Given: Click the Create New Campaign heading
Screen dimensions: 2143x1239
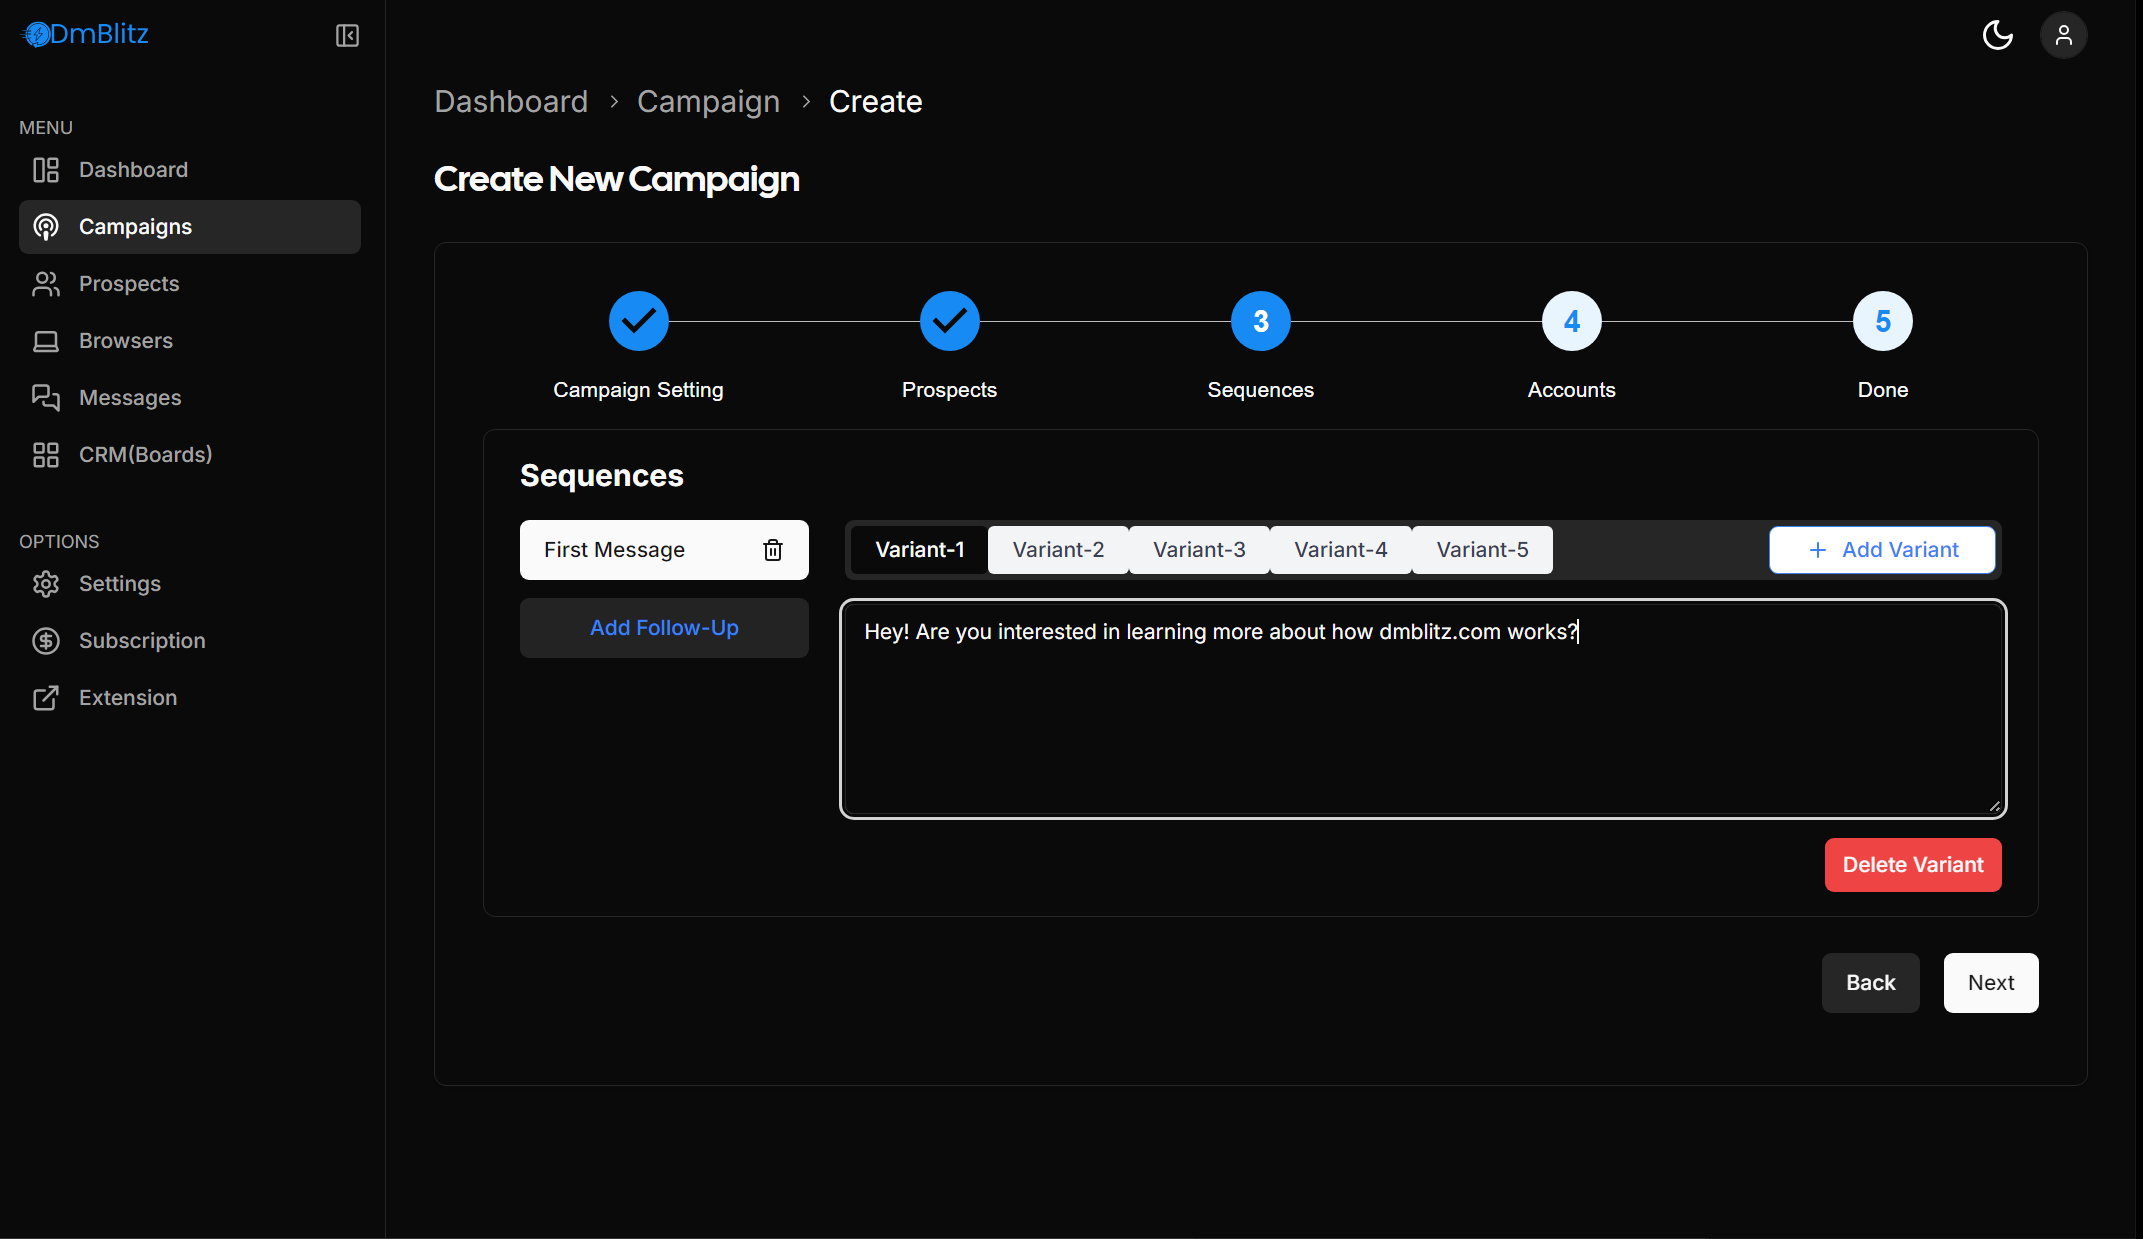Looking at the screenshot, I should click(616, 180).
